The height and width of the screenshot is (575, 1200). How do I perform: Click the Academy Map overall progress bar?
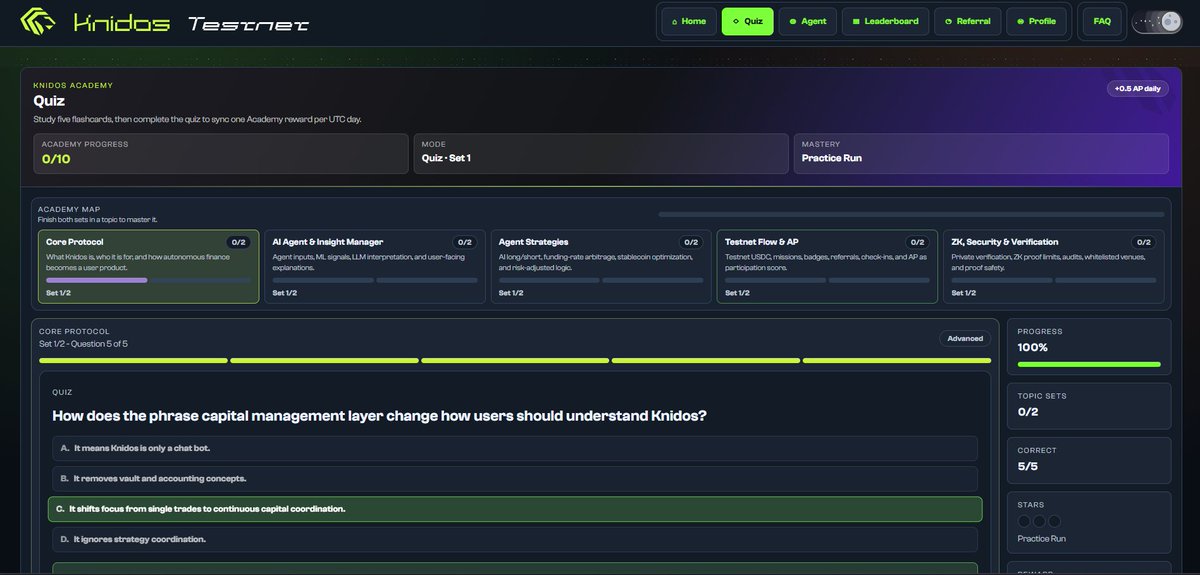pyautogui.click(x=911, y=214)
